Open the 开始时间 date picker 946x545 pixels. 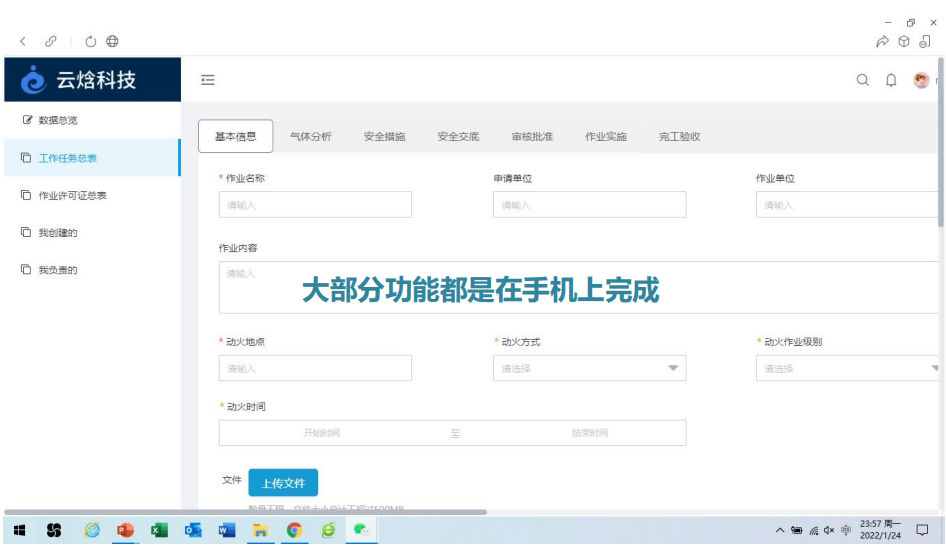[322, 433]
